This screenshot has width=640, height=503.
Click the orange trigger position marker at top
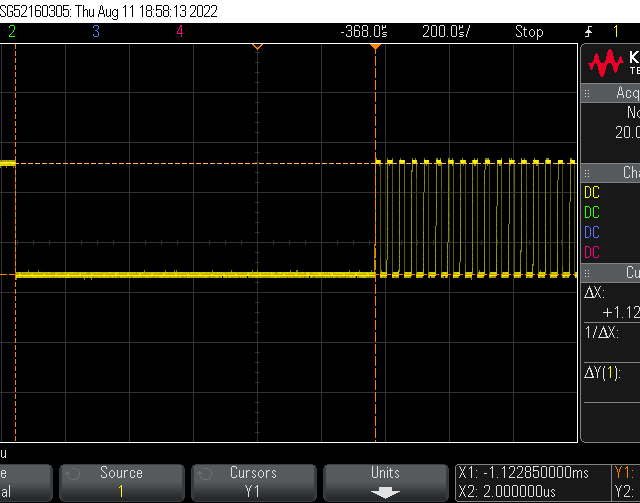(x=376, y=47)
